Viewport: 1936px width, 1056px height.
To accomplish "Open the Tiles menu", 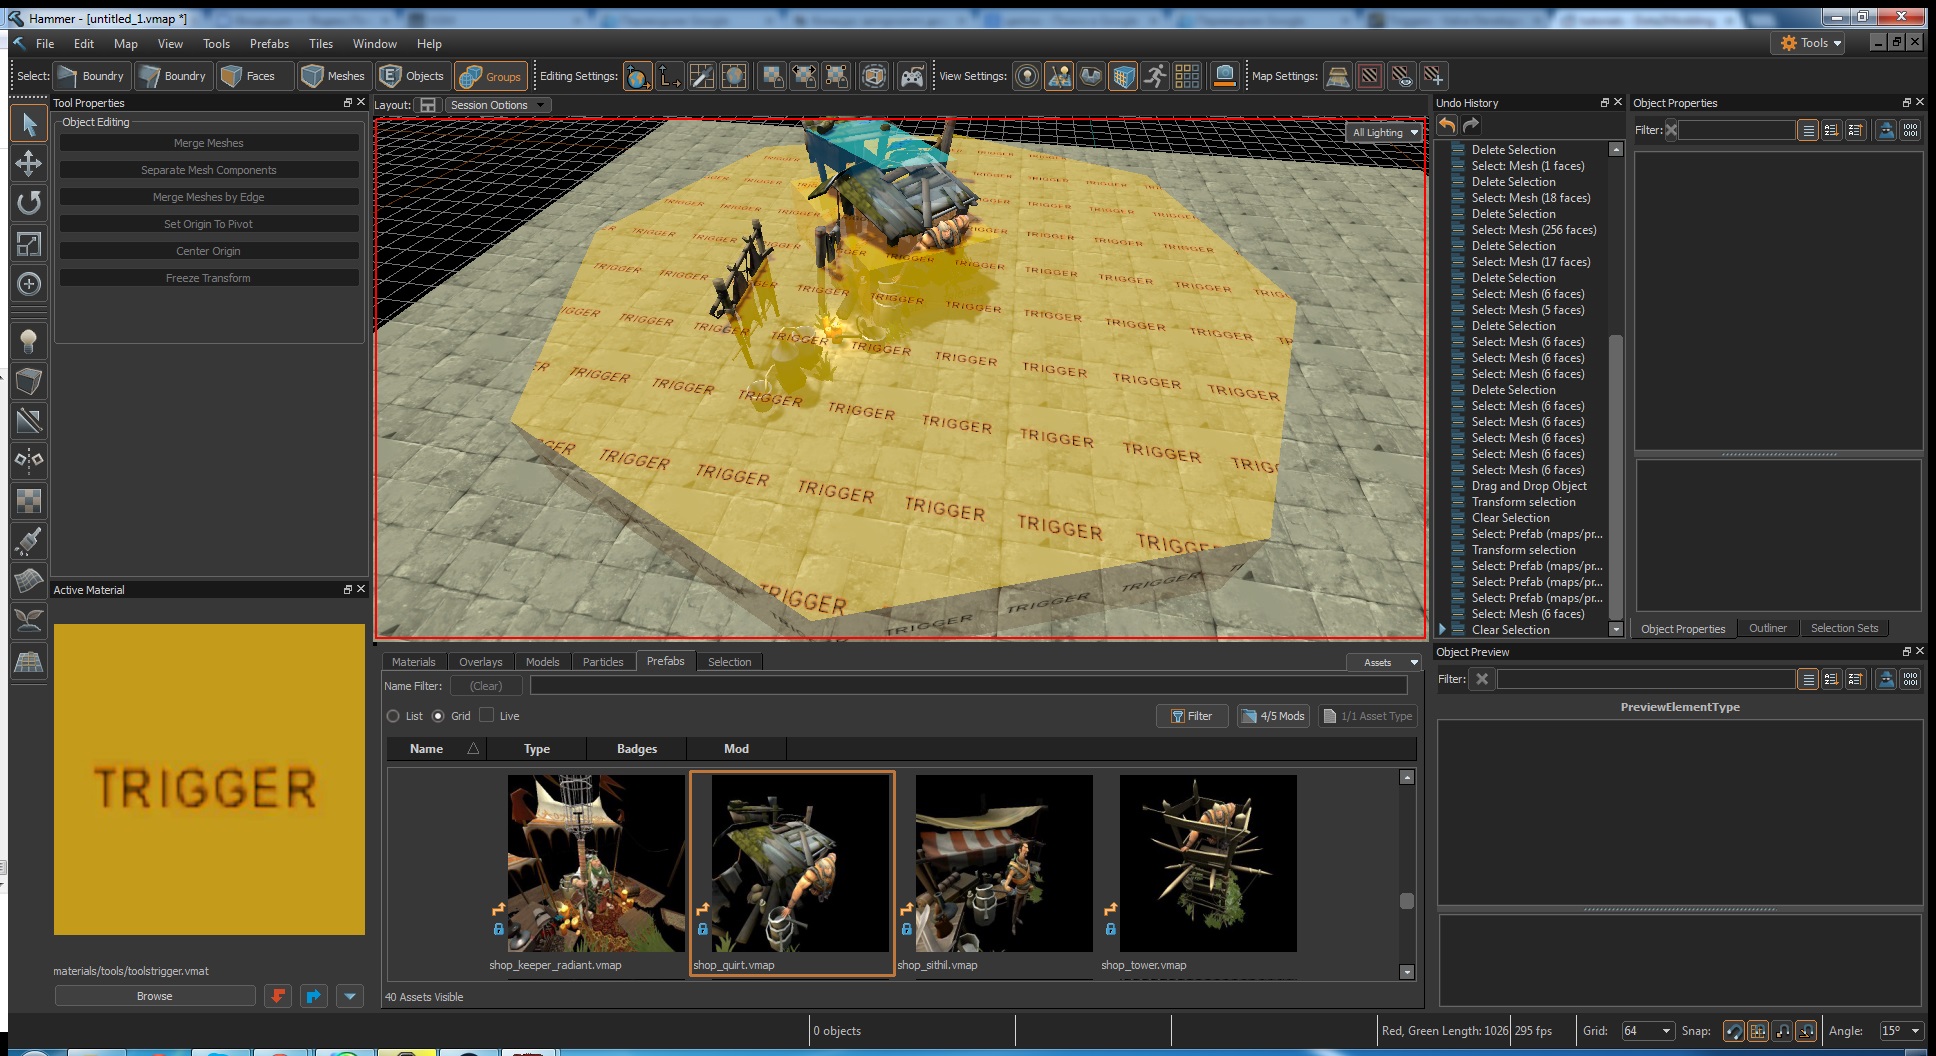I will tap(321, 44).
